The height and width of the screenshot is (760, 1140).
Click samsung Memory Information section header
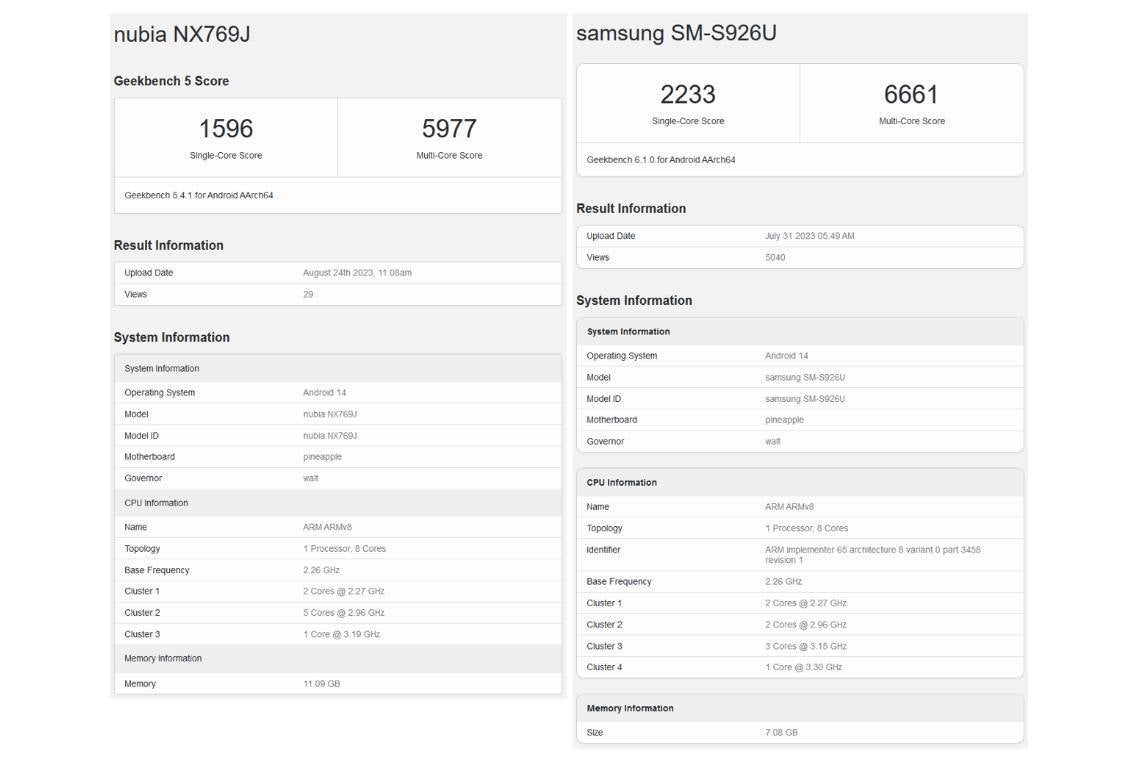(x=800, y=708)
